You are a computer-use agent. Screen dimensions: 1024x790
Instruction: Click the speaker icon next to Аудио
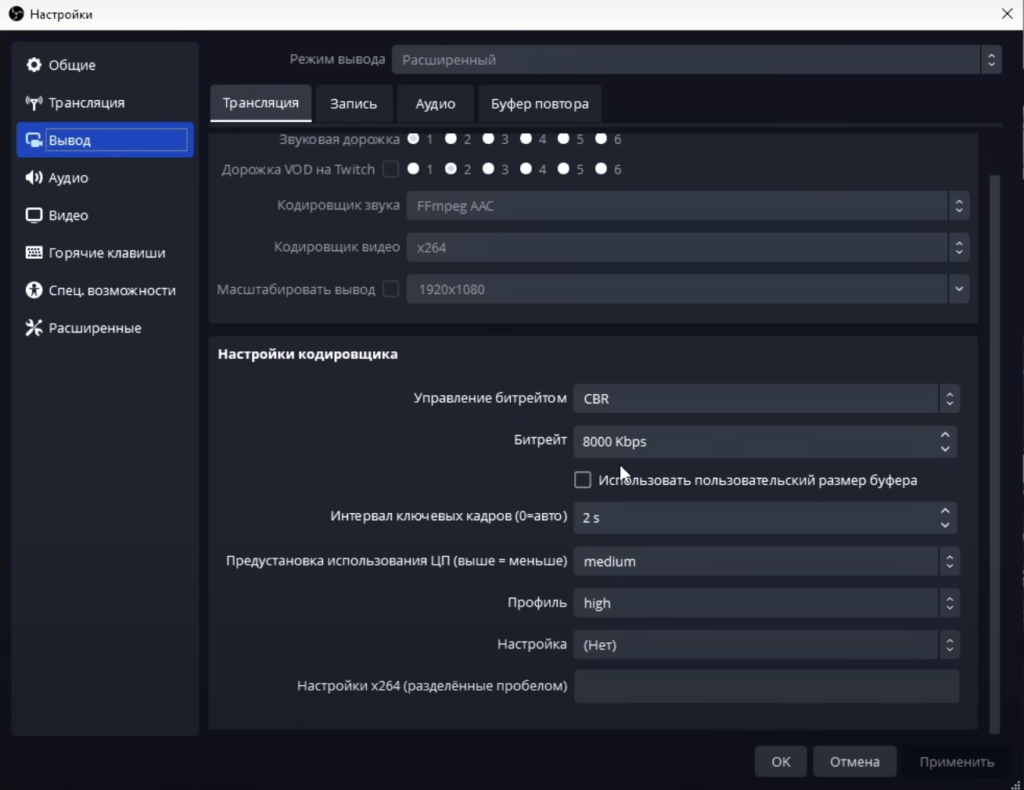pos(33,178)
